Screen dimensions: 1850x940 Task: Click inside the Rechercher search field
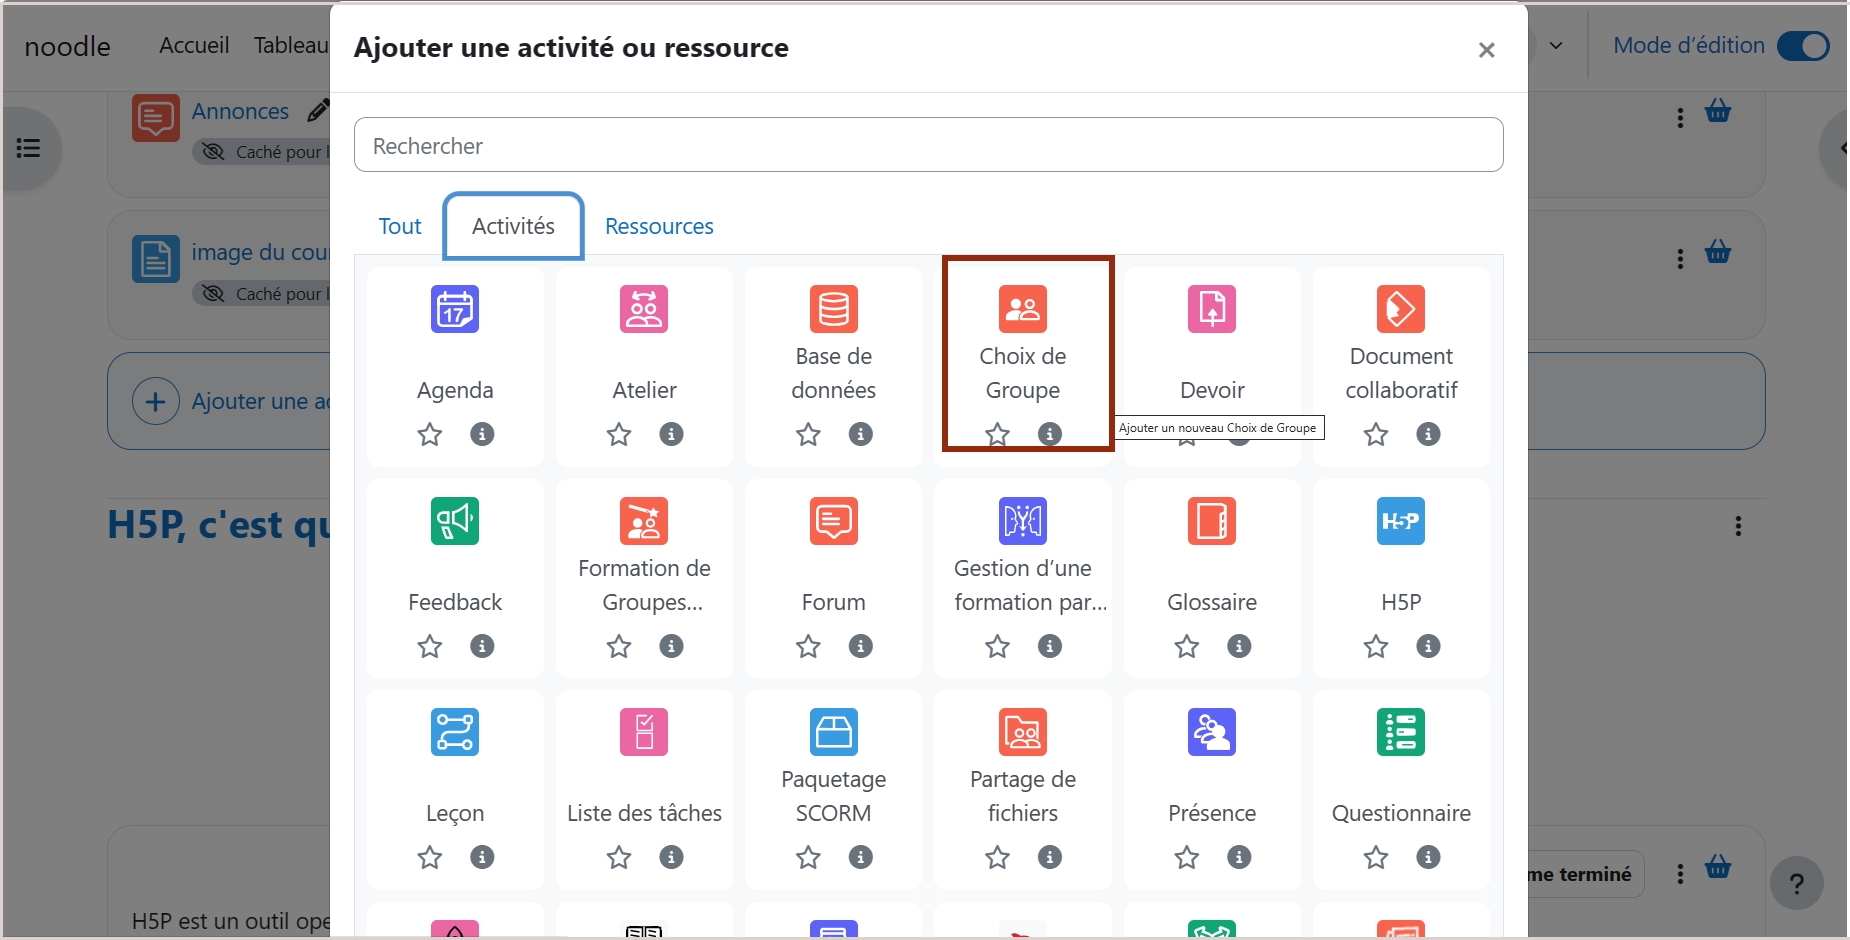pos(928,145)
